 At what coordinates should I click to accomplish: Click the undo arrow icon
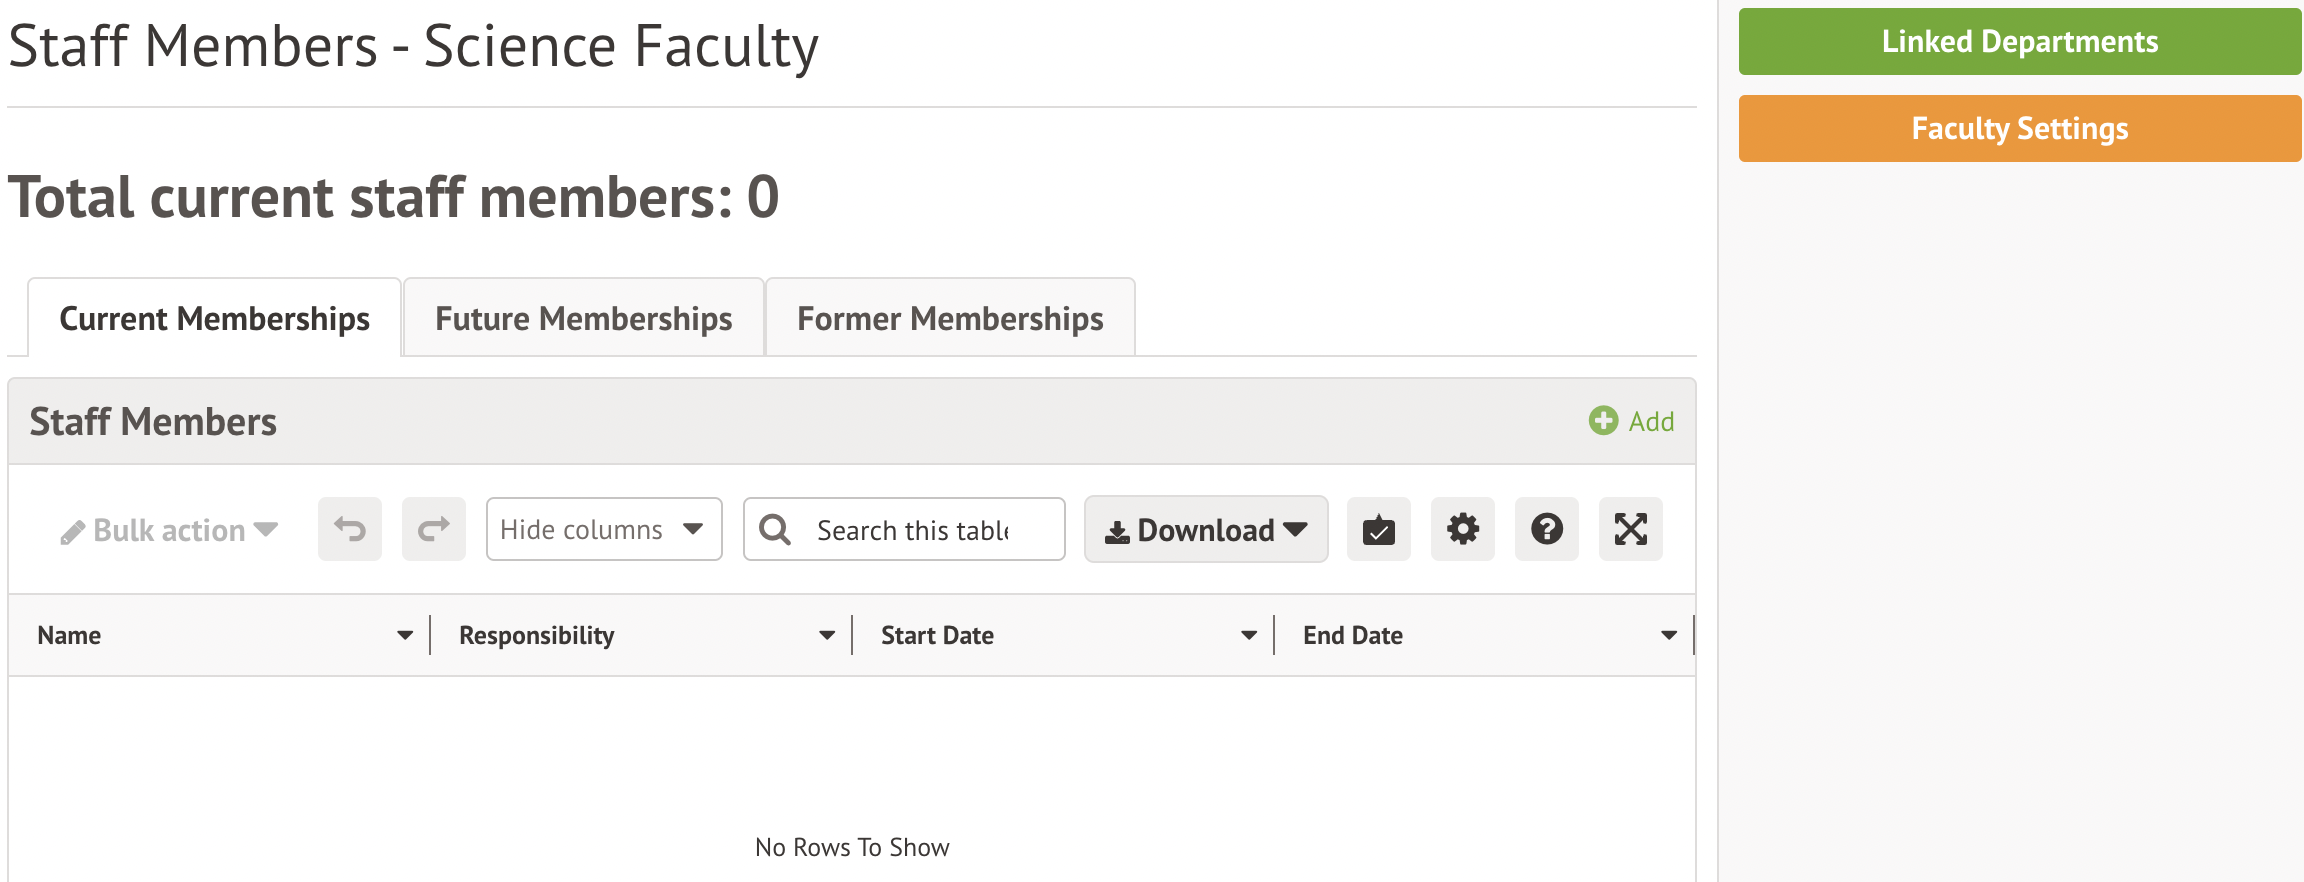350,529
